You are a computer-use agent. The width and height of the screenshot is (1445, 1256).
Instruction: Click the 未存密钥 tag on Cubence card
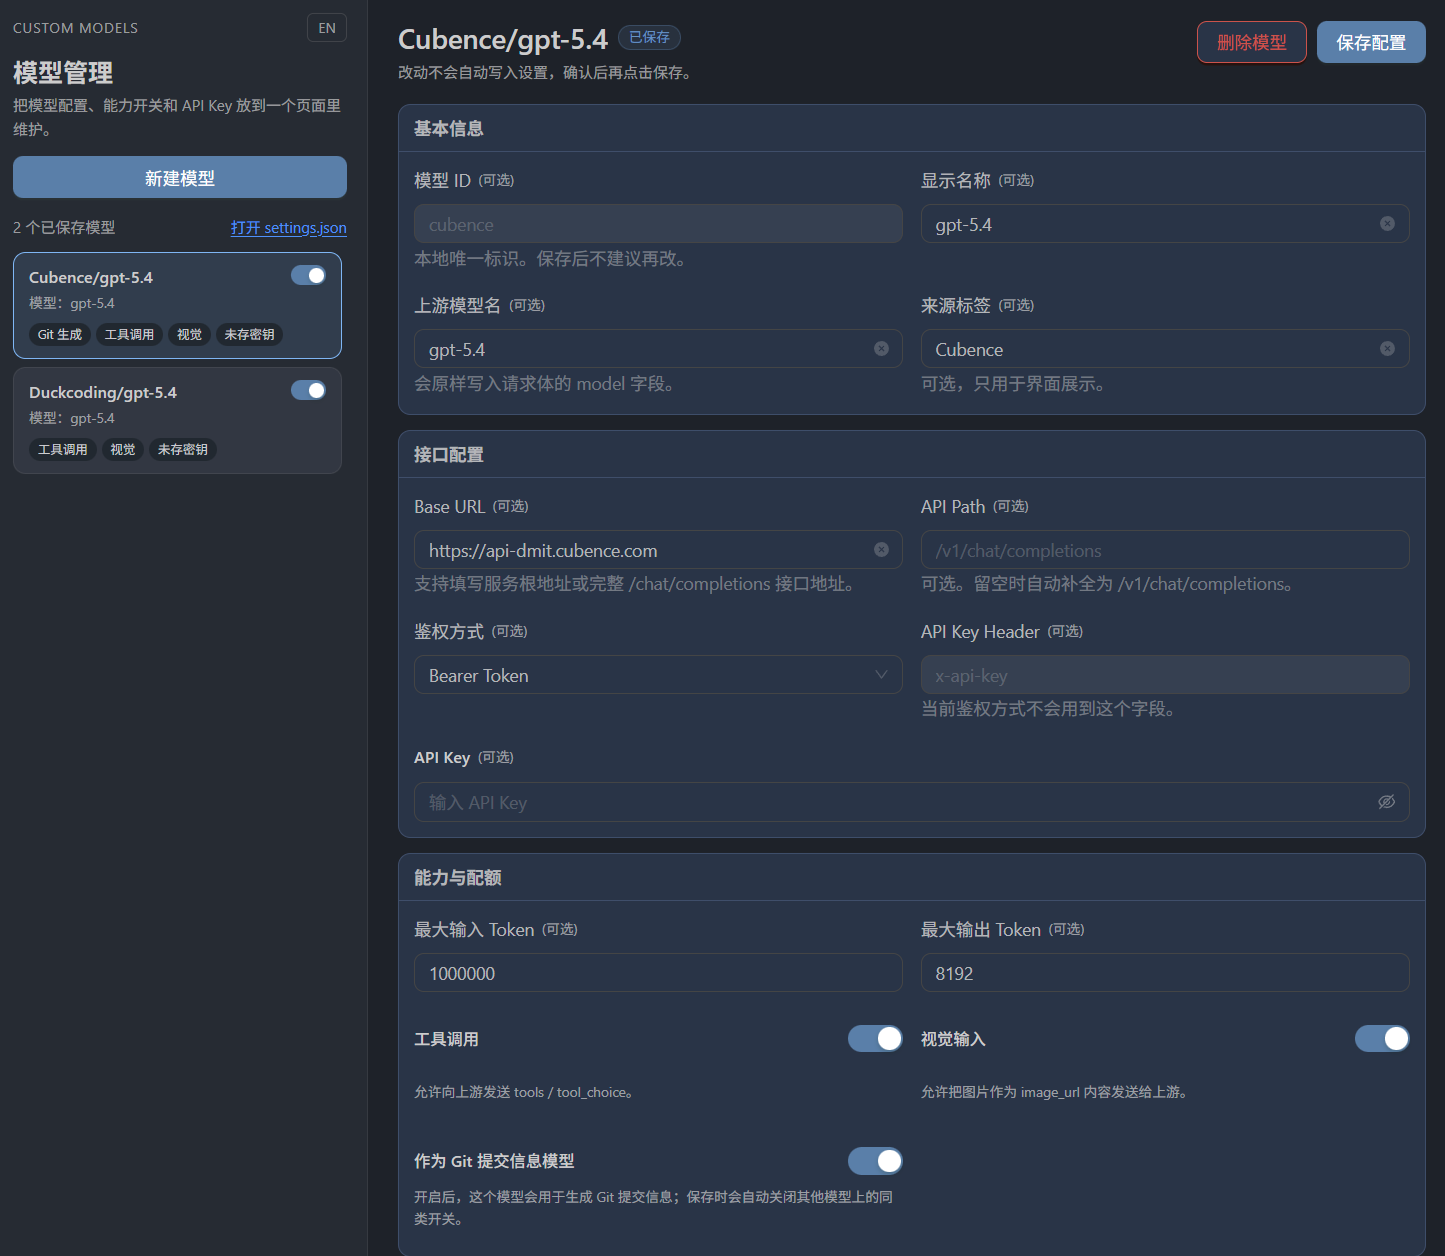tap(249, 335)
